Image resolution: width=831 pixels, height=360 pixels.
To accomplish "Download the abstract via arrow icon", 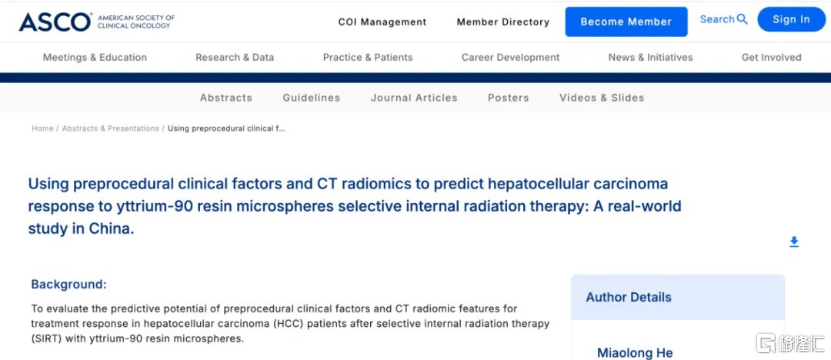I will coord(793,242).
